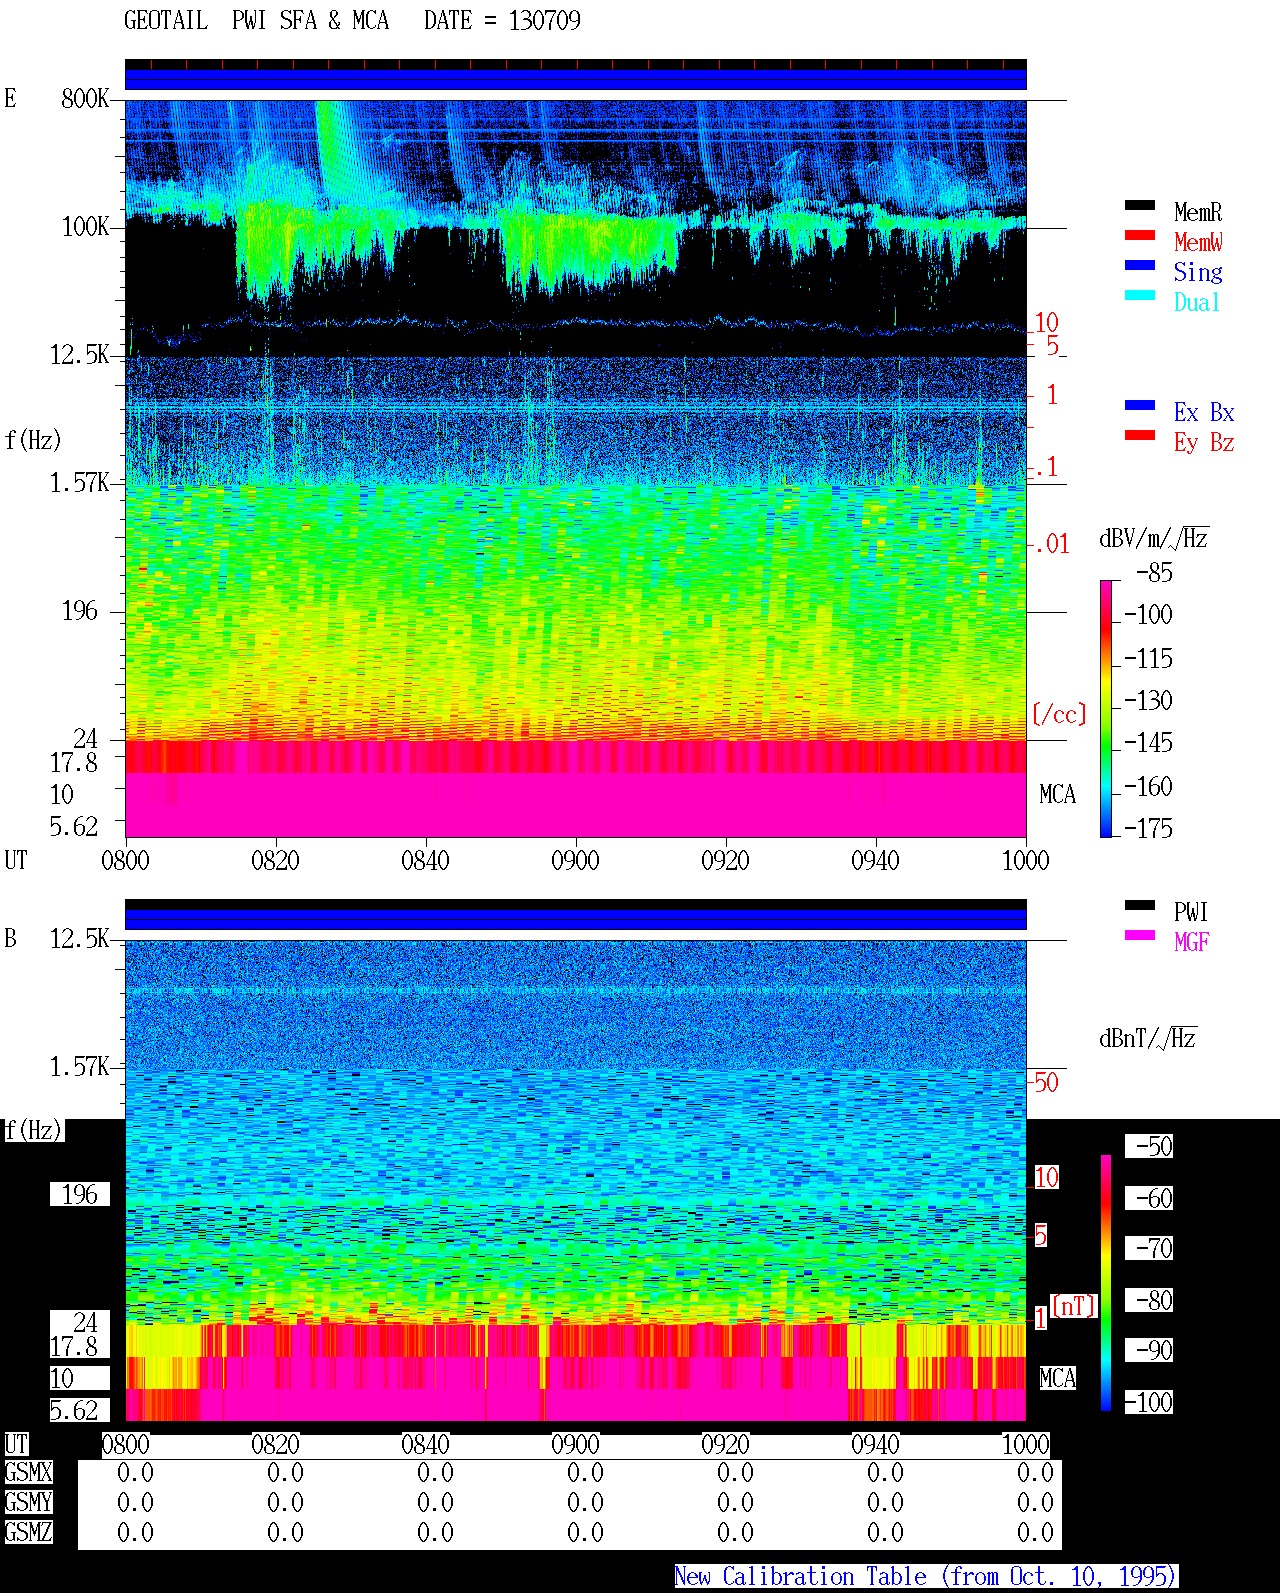Click the magenta MGF legend swatch
Image resolution: width=1280 pixels, height=1593 pixels.
pyautogui.click(x=1140, y=936)
